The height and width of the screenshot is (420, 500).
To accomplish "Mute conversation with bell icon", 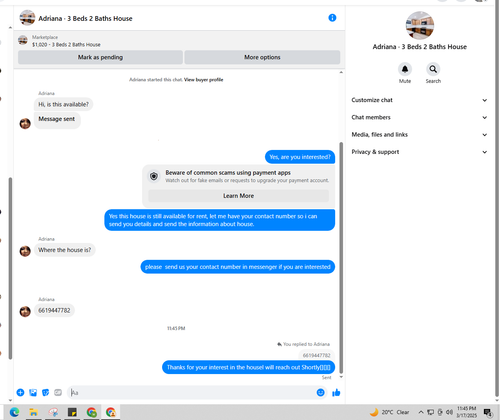I will 405,69.
